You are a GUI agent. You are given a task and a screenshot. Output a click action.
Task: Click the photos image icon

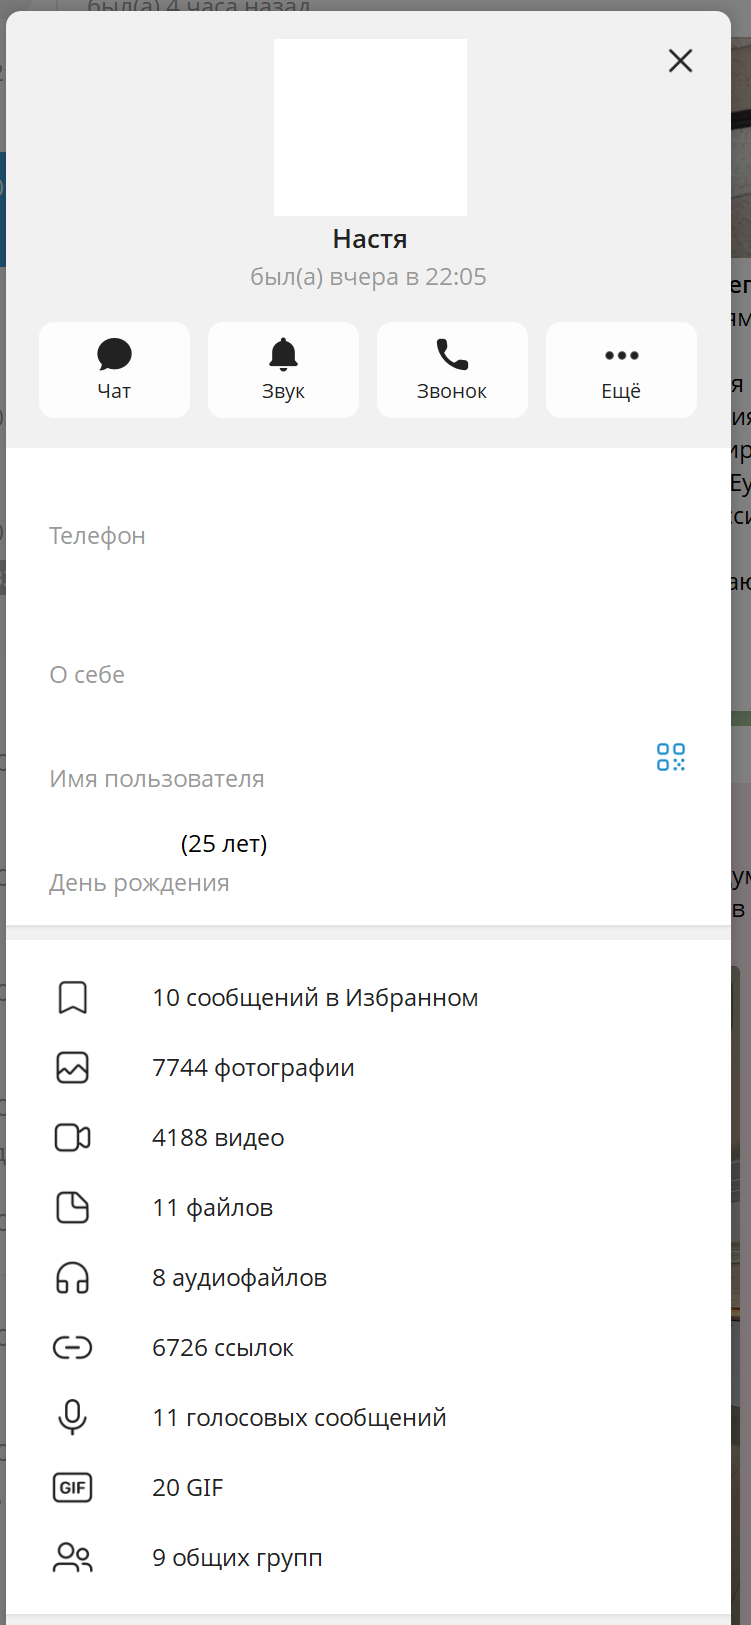point(72,1068)
